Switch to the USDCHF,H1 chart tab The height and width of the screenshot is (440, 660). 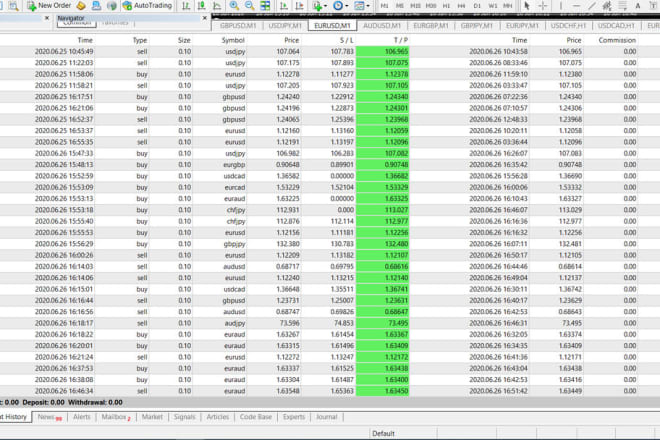(x=568, y=26)
